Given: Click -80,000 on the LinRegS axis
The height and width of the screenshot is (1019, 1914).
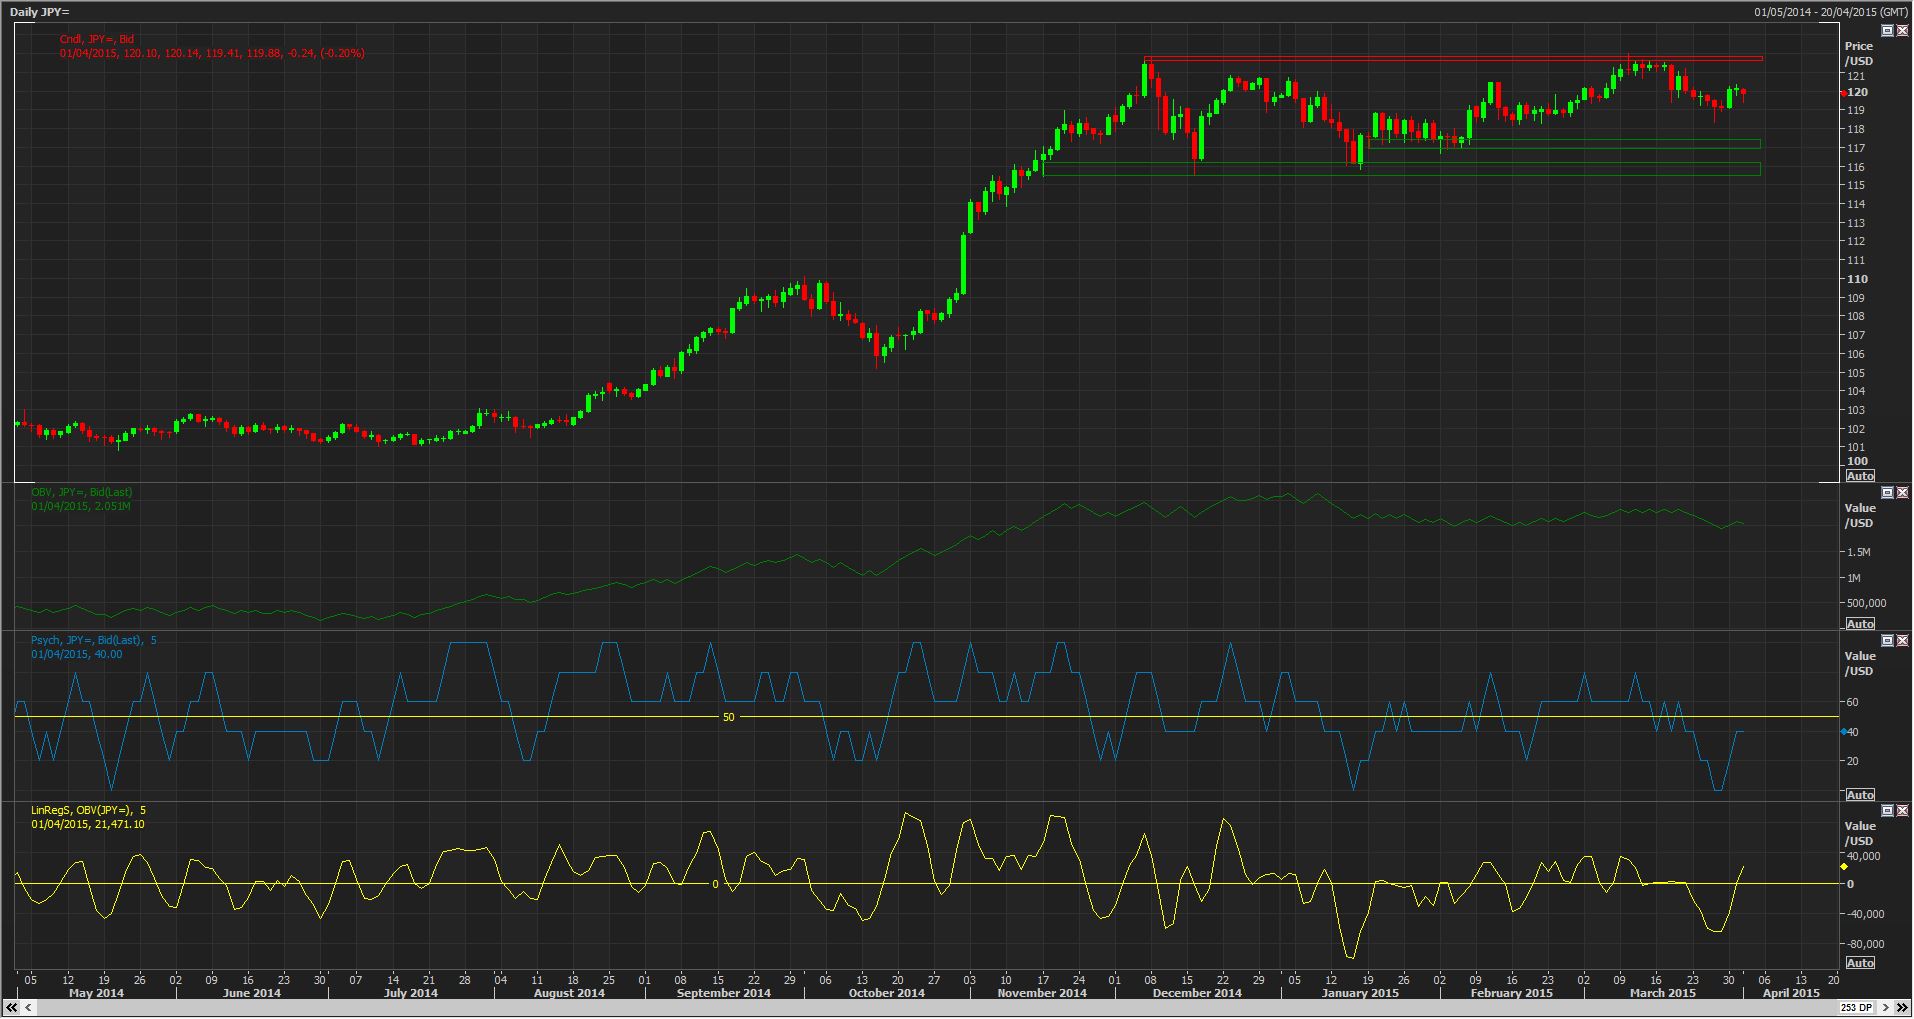Looking at the screenshot, I should coord(1865,944).
